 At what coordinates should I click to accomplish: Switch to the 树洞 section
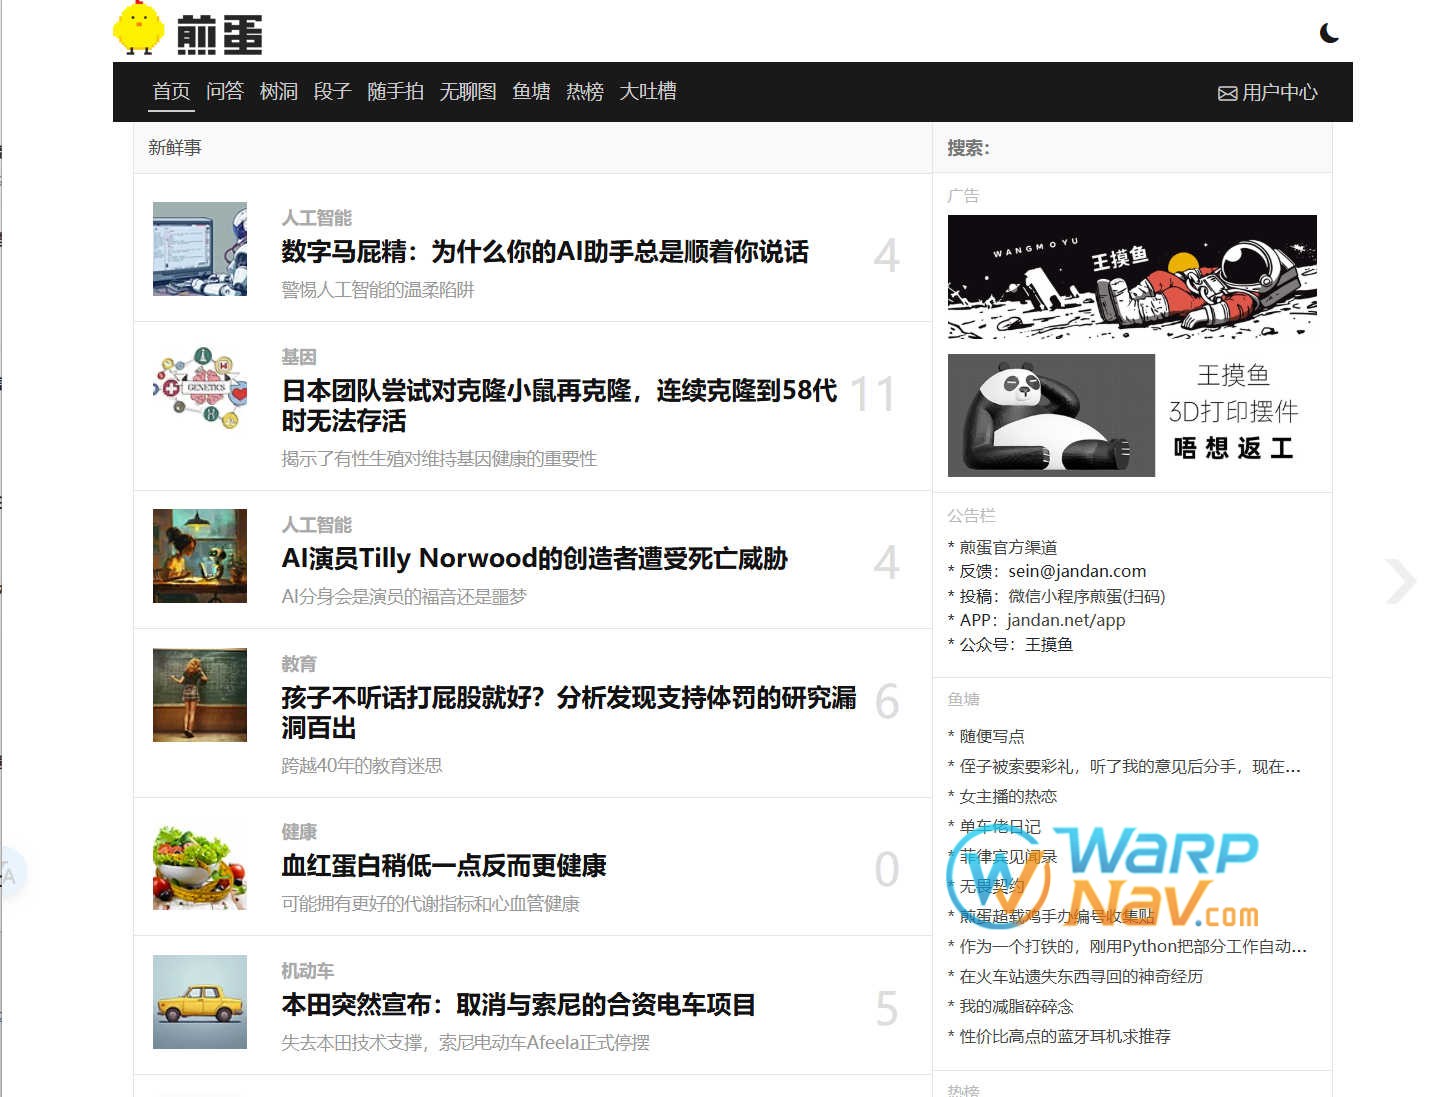(278, 91)
